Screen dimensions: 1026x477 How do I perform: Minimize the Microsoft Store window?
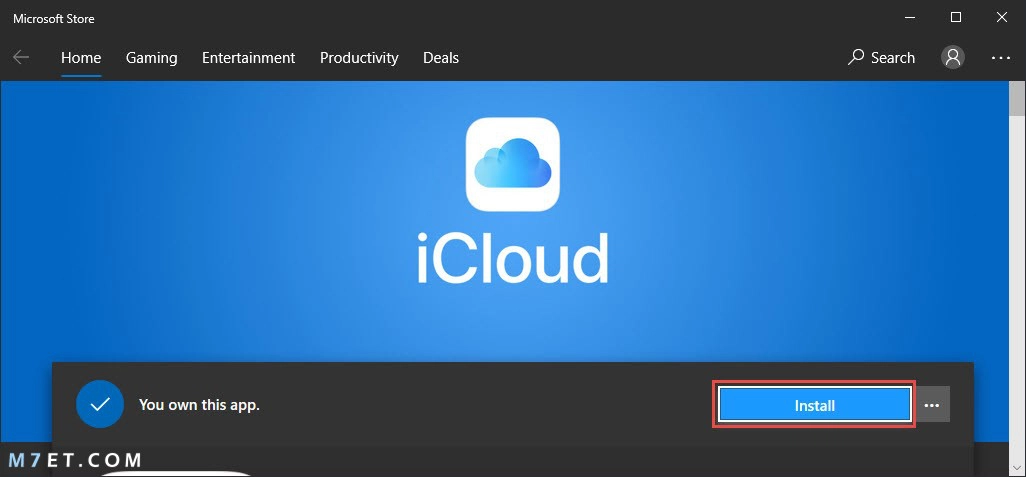910,18
